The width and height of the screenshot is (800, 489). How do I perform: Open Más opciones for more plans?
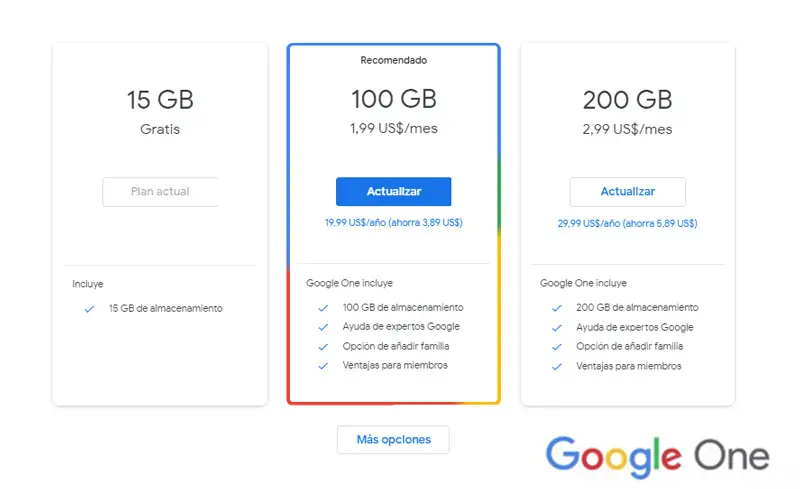(393, 439)
